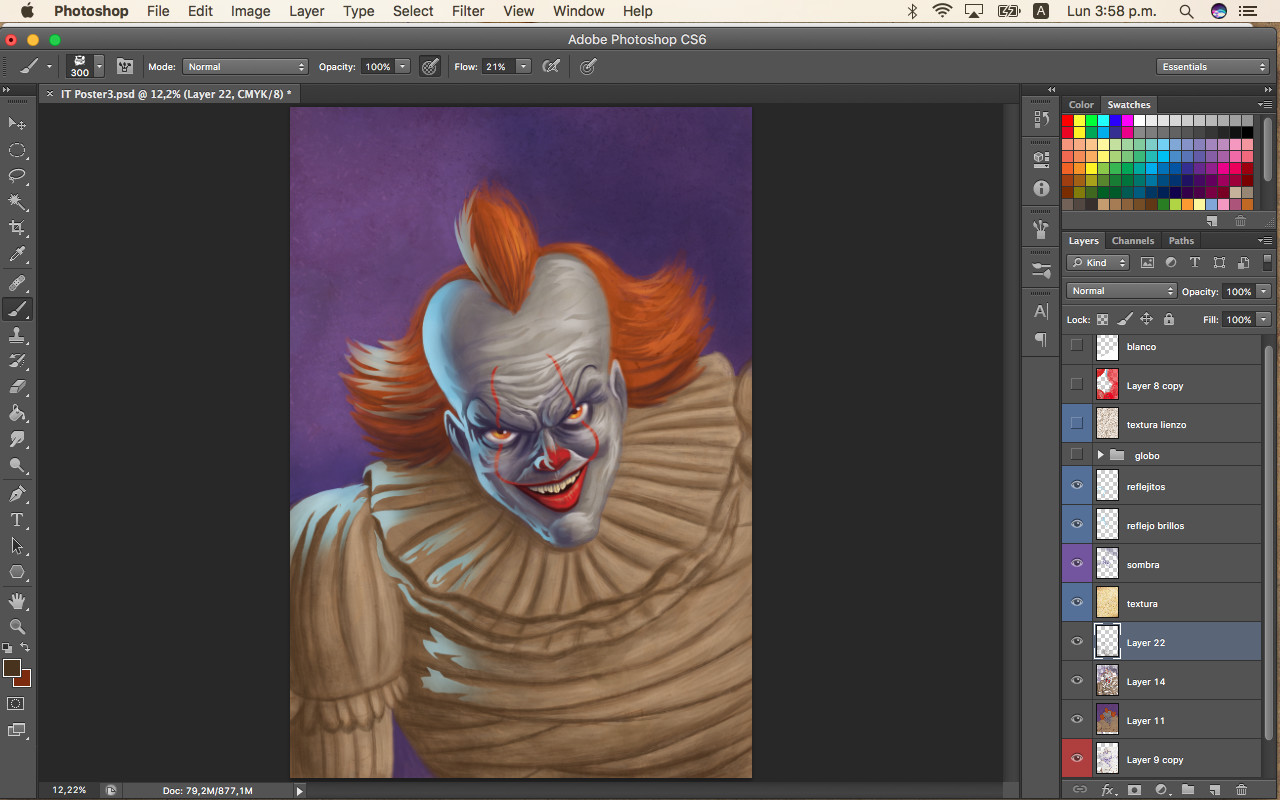Toggle Quick Mask mode

(17, 704)
